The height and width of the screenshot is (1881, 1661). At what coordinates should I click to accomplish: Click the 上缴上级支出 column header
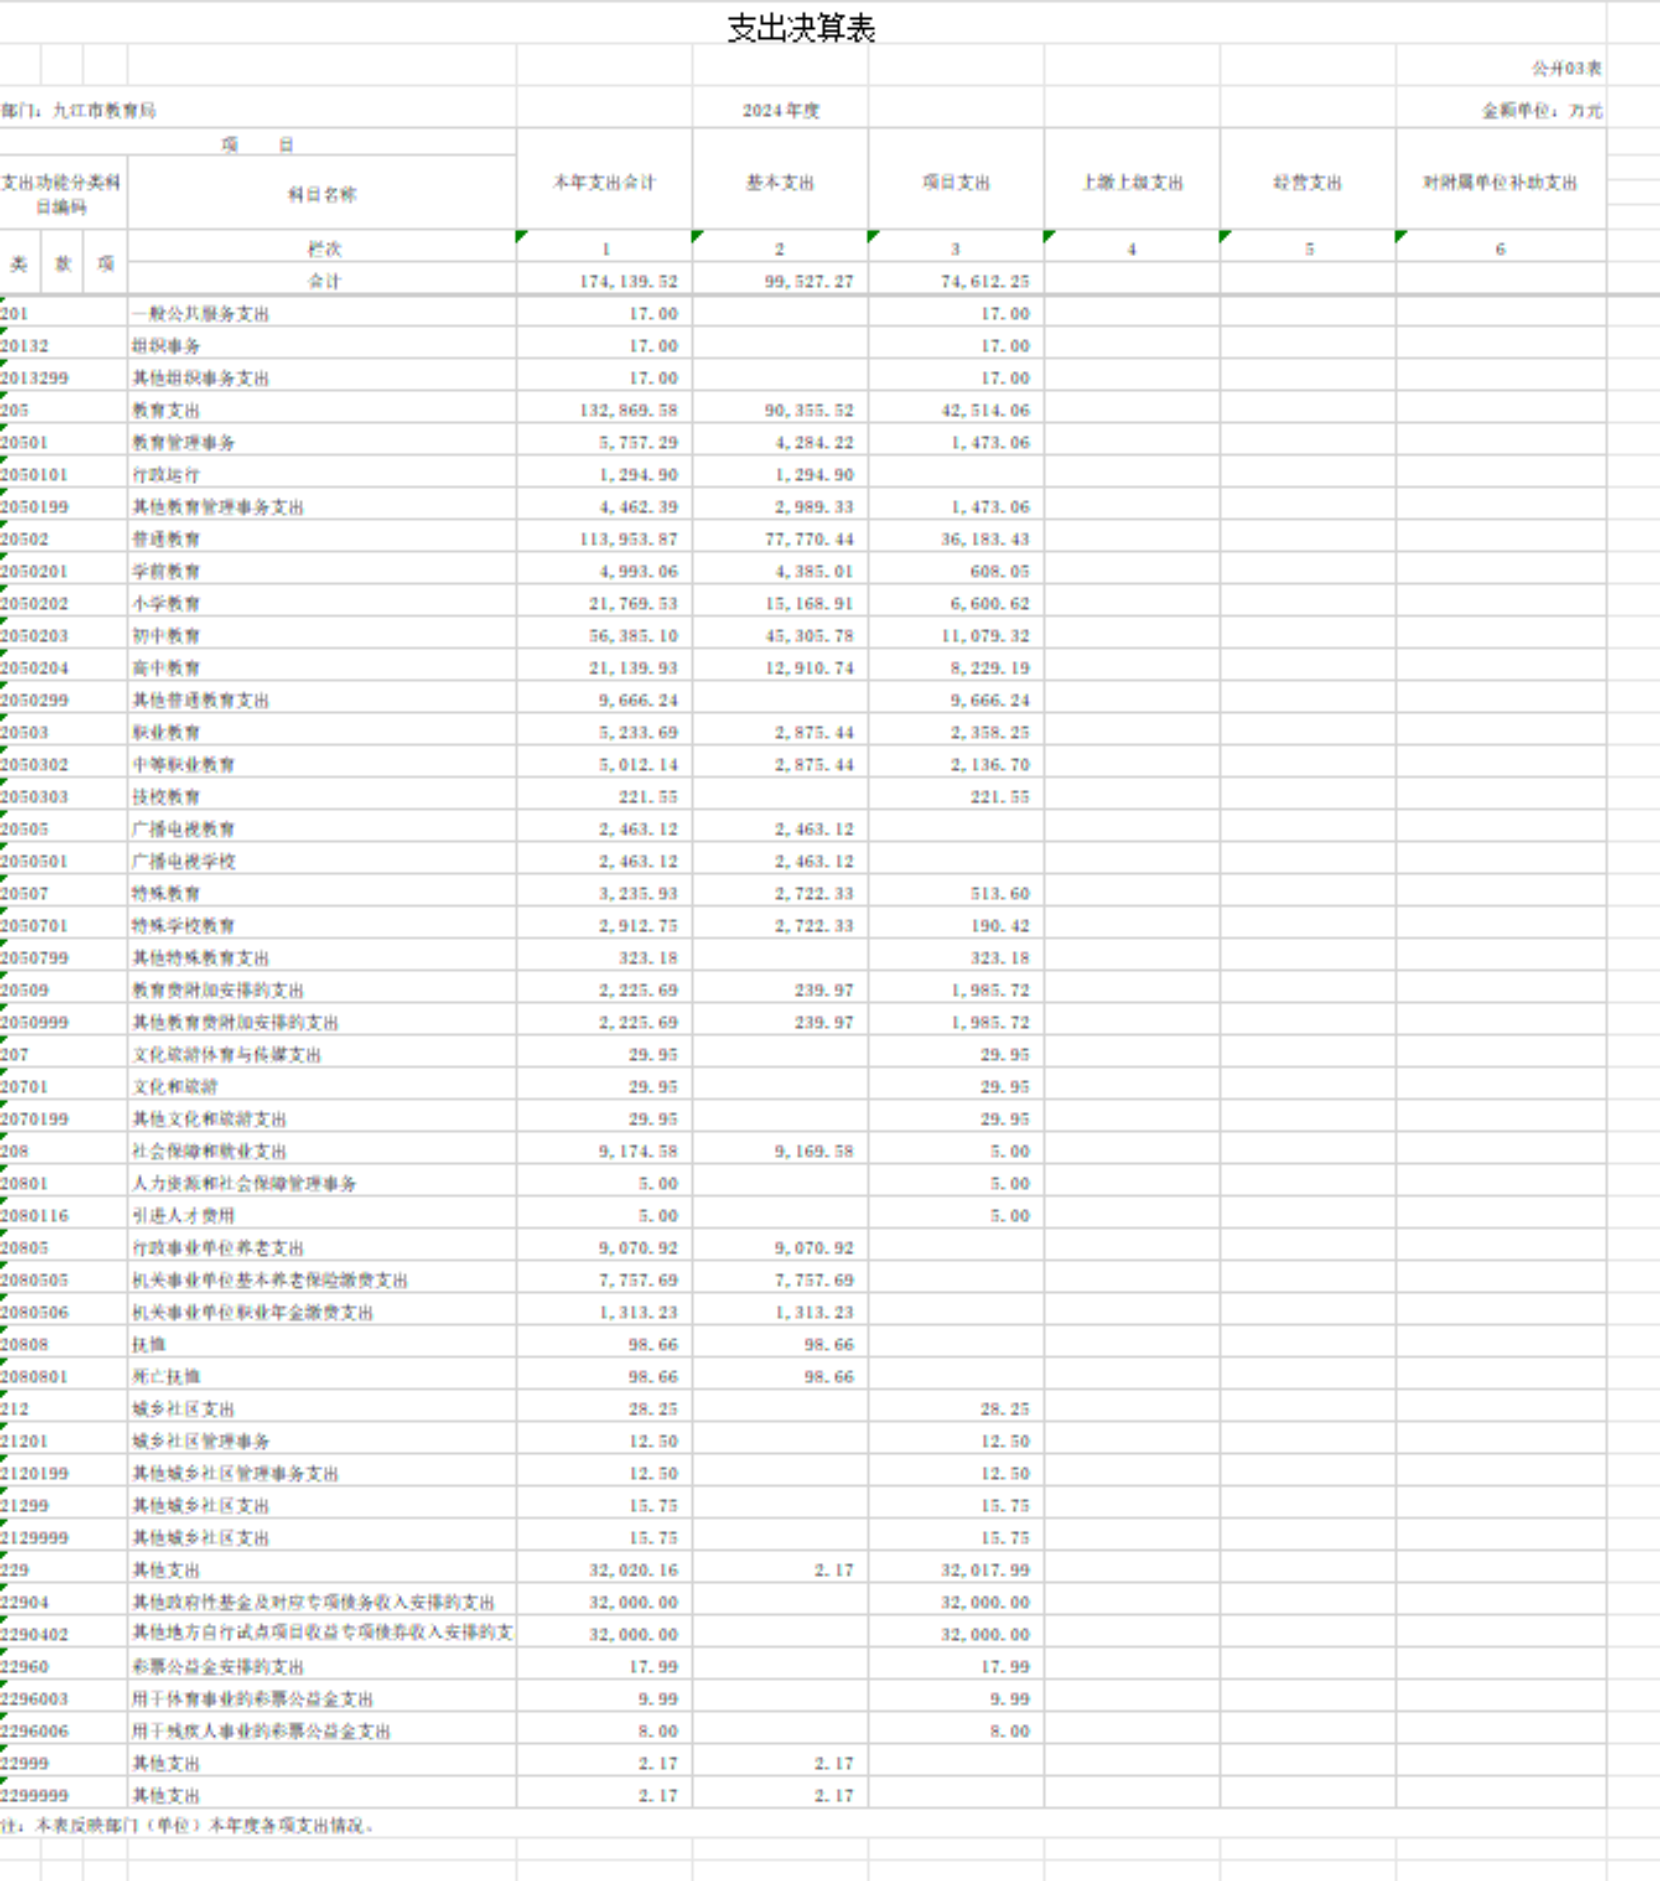1132,182
